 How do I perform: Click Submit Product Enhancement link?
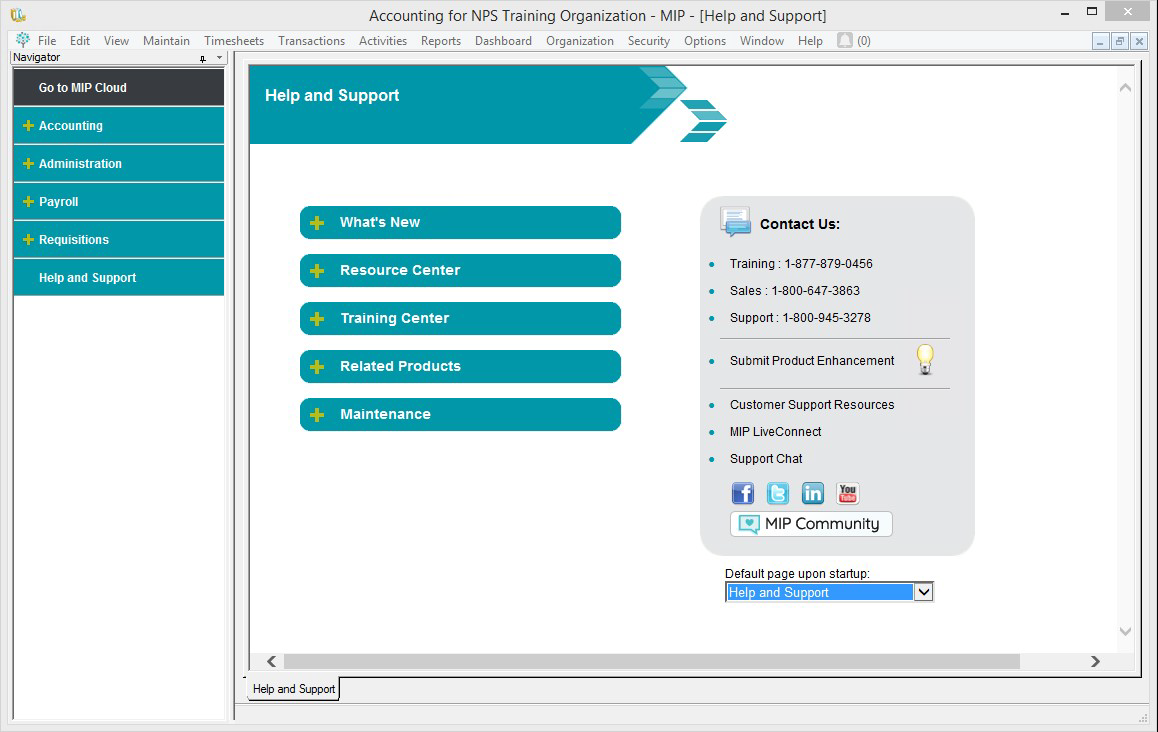tap(812, 360)
